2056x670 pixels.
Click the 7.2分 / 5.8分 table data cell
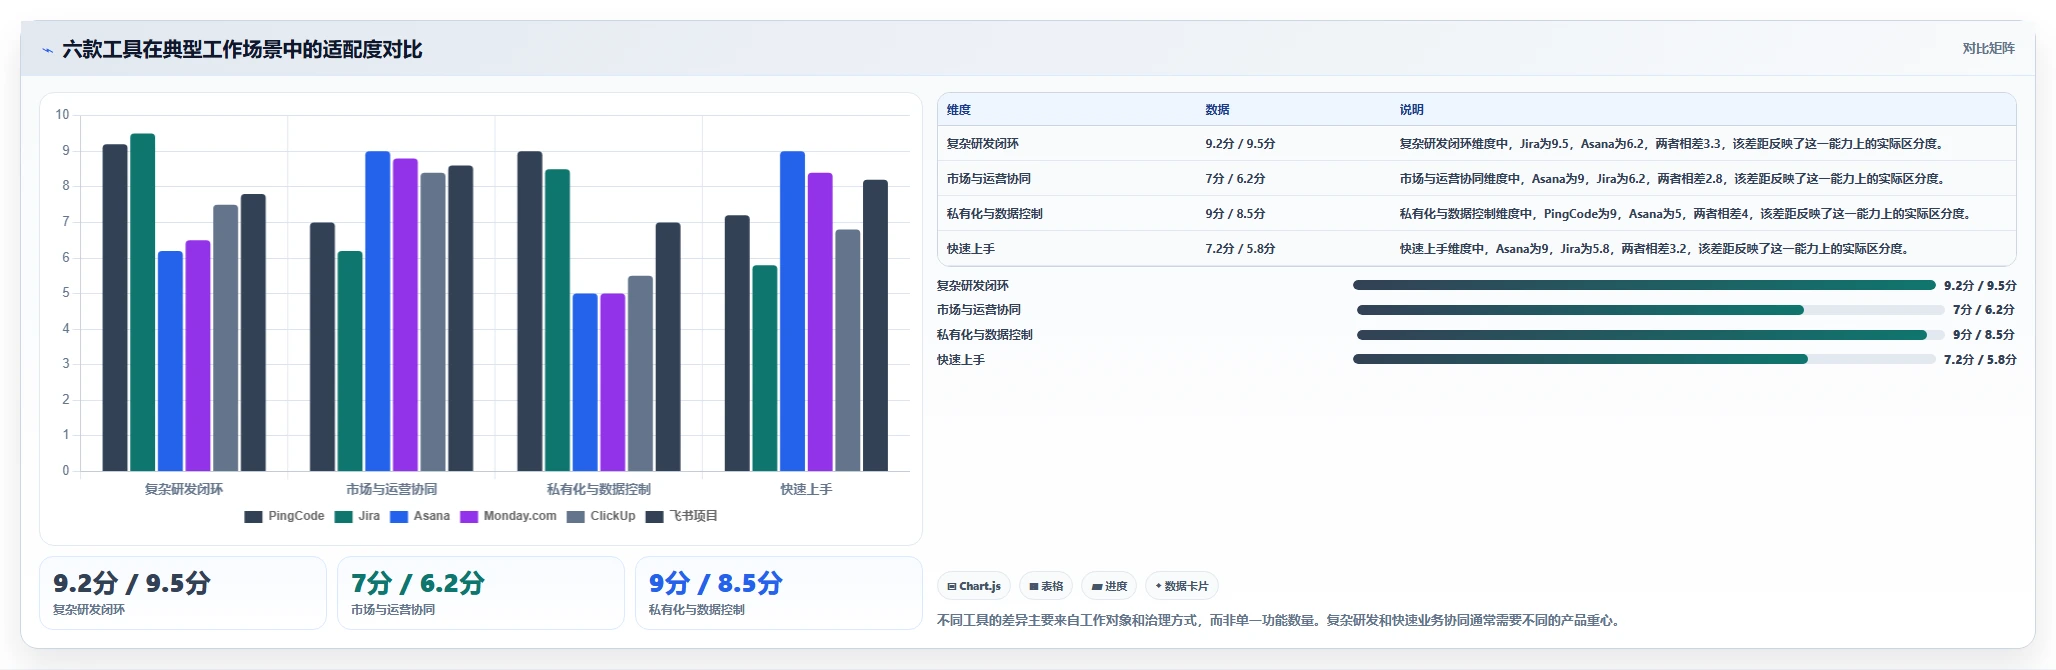(x=1294, y=249)
